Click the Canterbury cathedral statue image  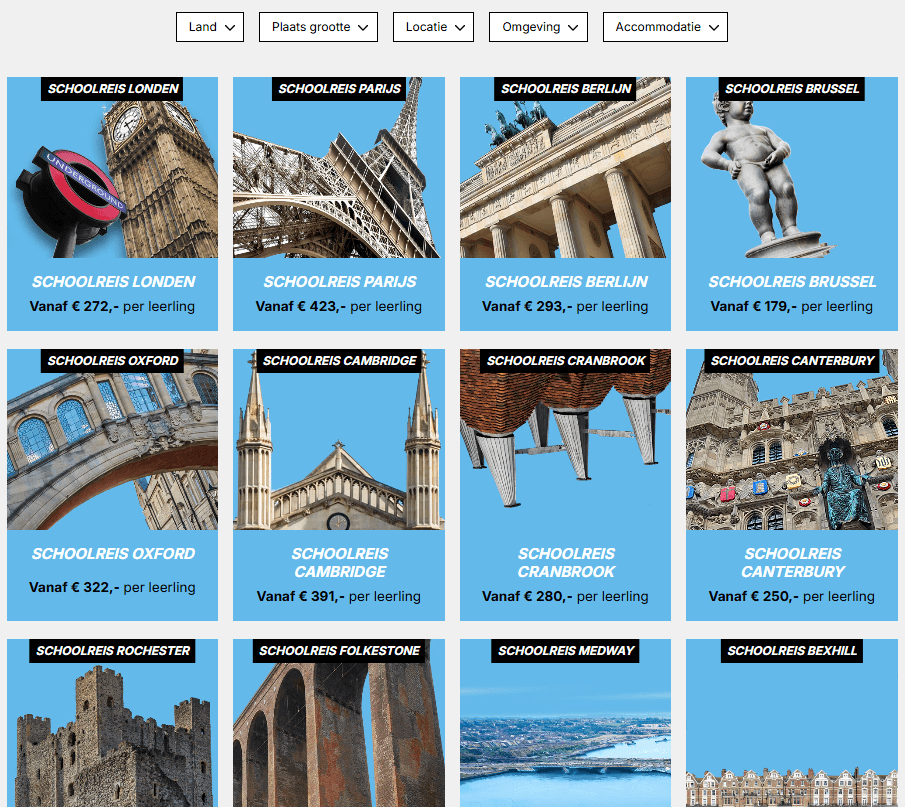click(x=791, y=450)
